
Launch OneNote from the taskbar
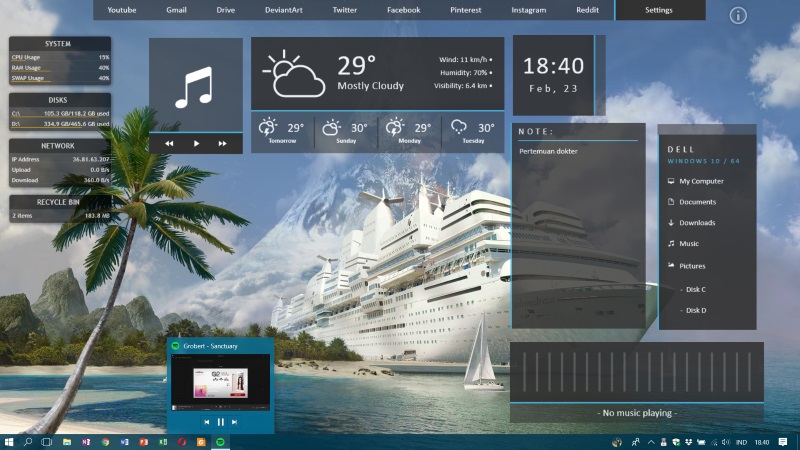click(86, 442)
